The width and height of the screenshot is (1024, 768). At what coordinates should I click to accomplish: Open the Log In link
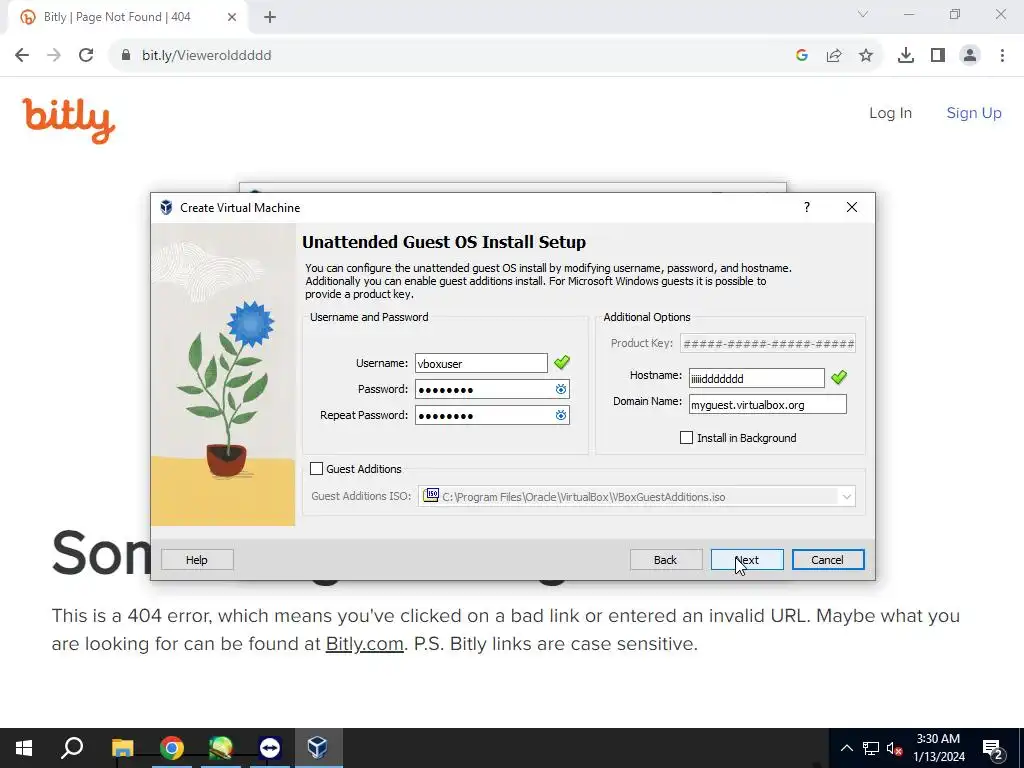click(890, 113)
